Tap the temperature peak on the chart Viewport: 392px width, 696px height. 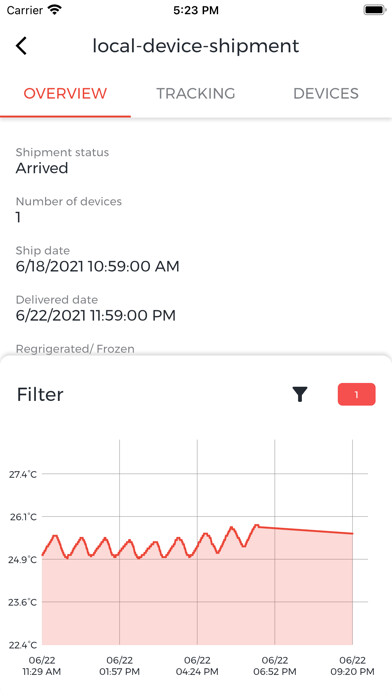[256, 526]
